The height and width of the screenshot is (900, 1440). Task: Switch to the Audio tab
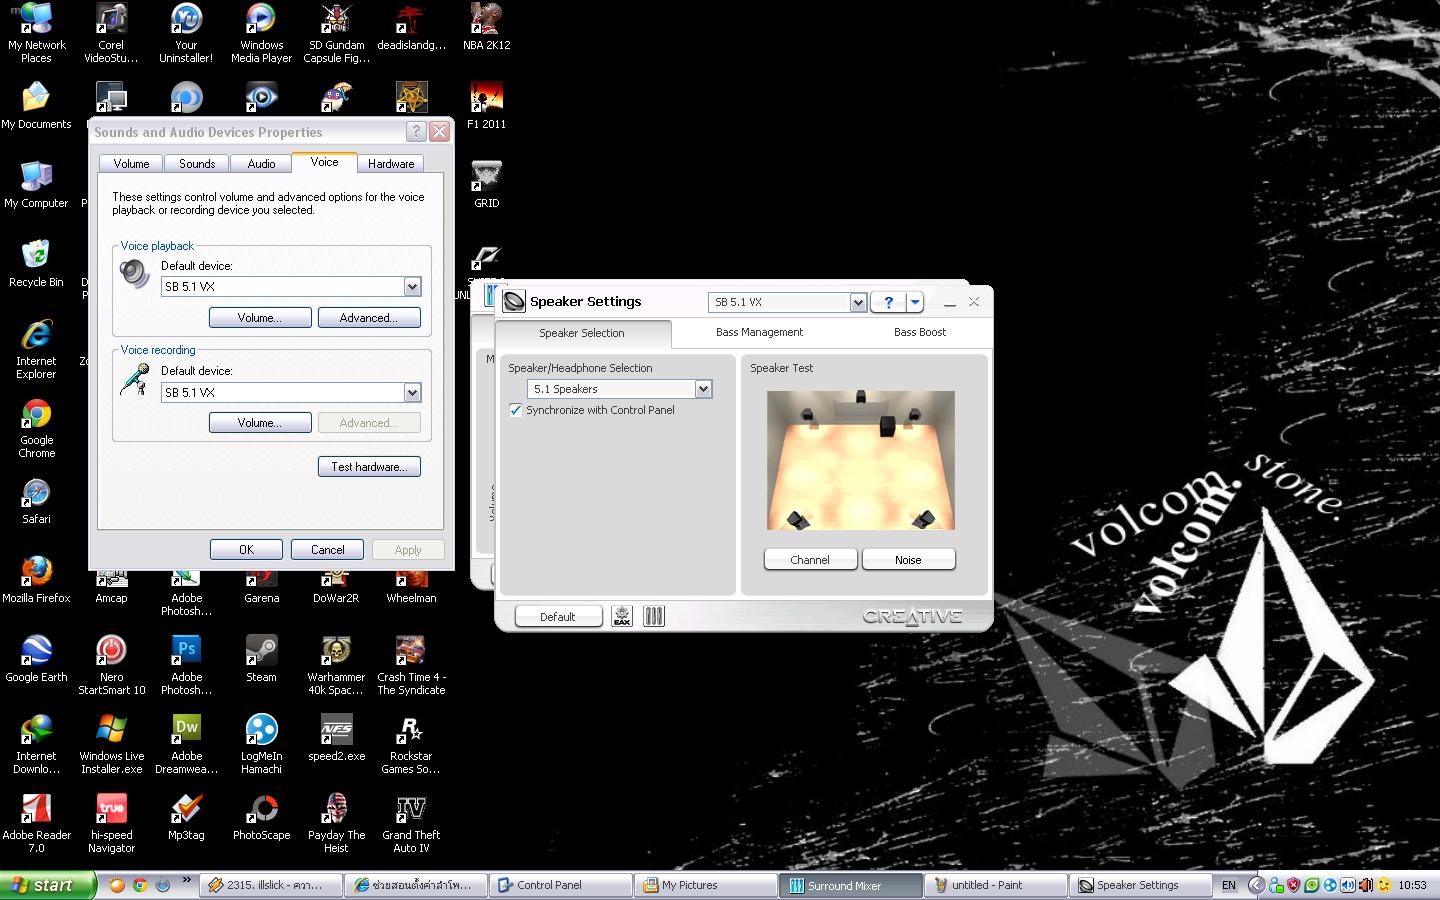coord(261,164)
